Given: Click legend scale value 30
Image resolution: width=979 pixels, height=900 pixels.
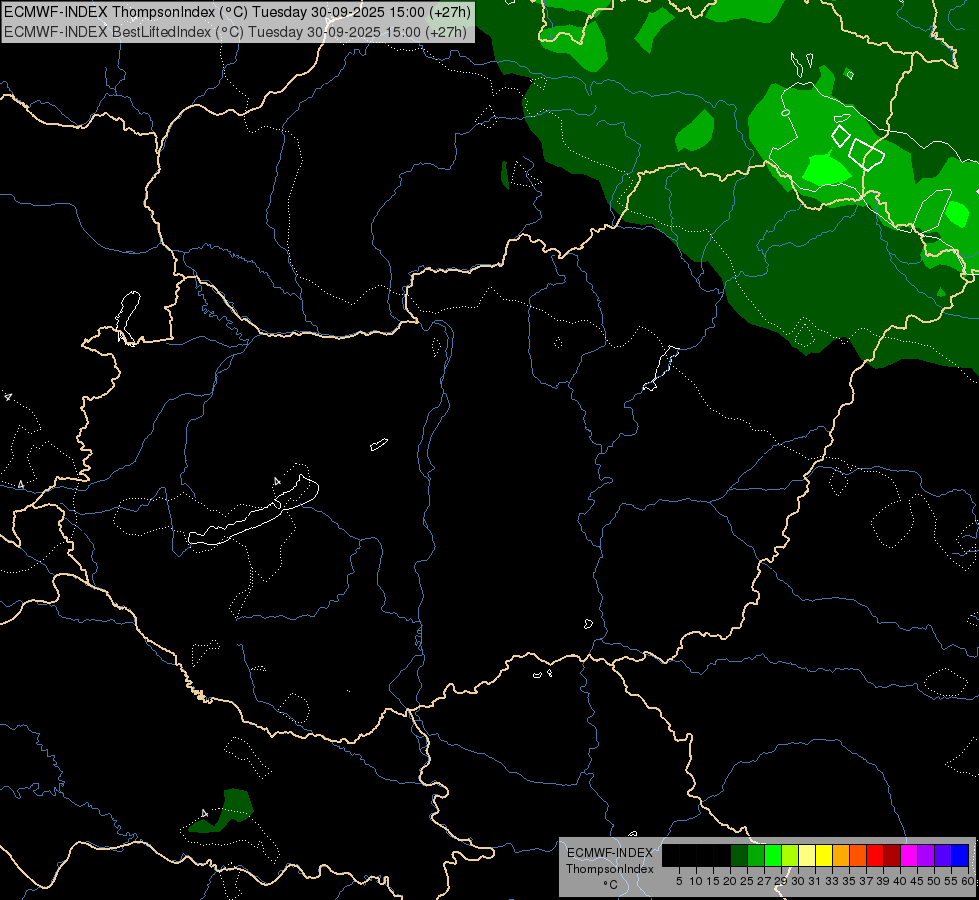Looking at the screenshot, I should pyautogui.click(x=799, y=881).
